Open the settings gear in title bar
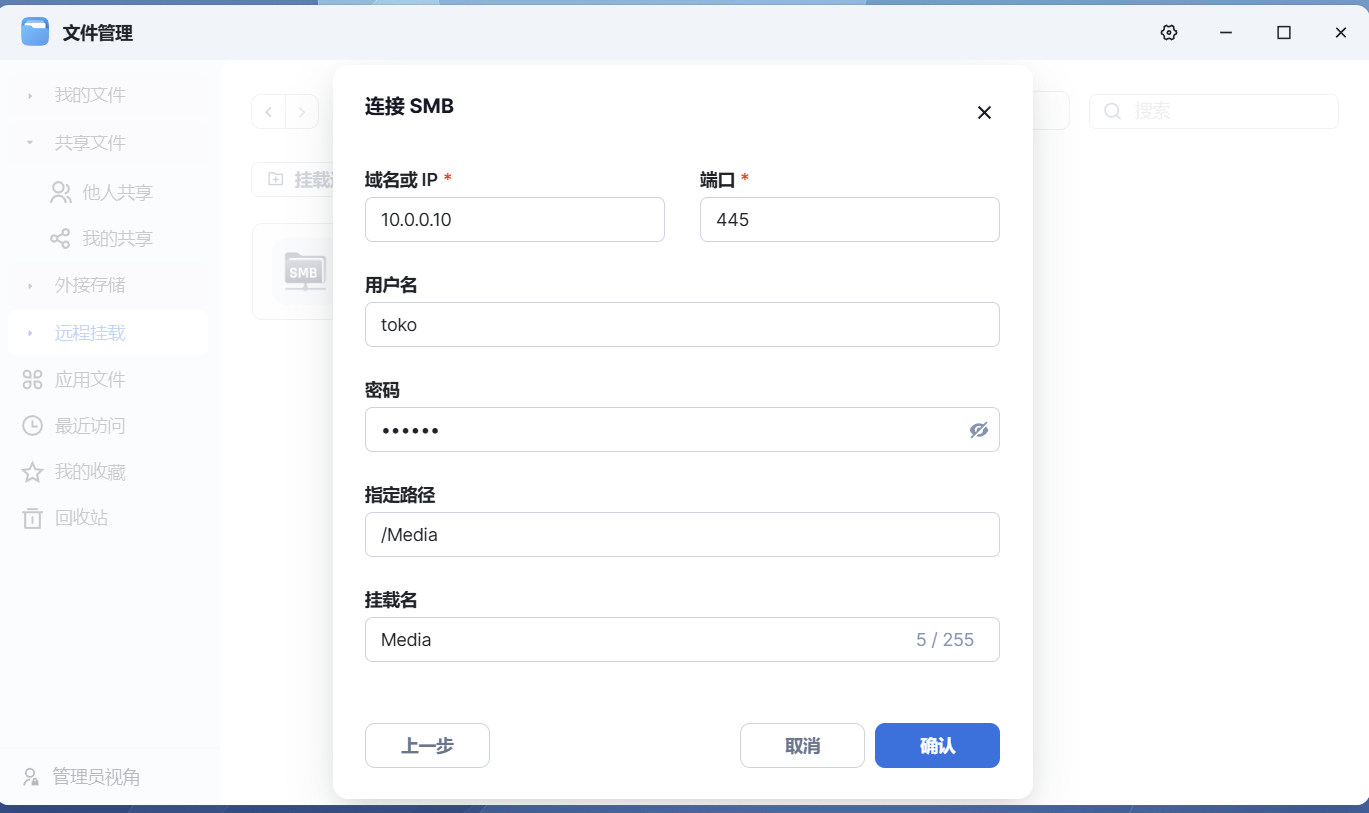This screenshot has width=1369, height=813. tap(1169, 33)
